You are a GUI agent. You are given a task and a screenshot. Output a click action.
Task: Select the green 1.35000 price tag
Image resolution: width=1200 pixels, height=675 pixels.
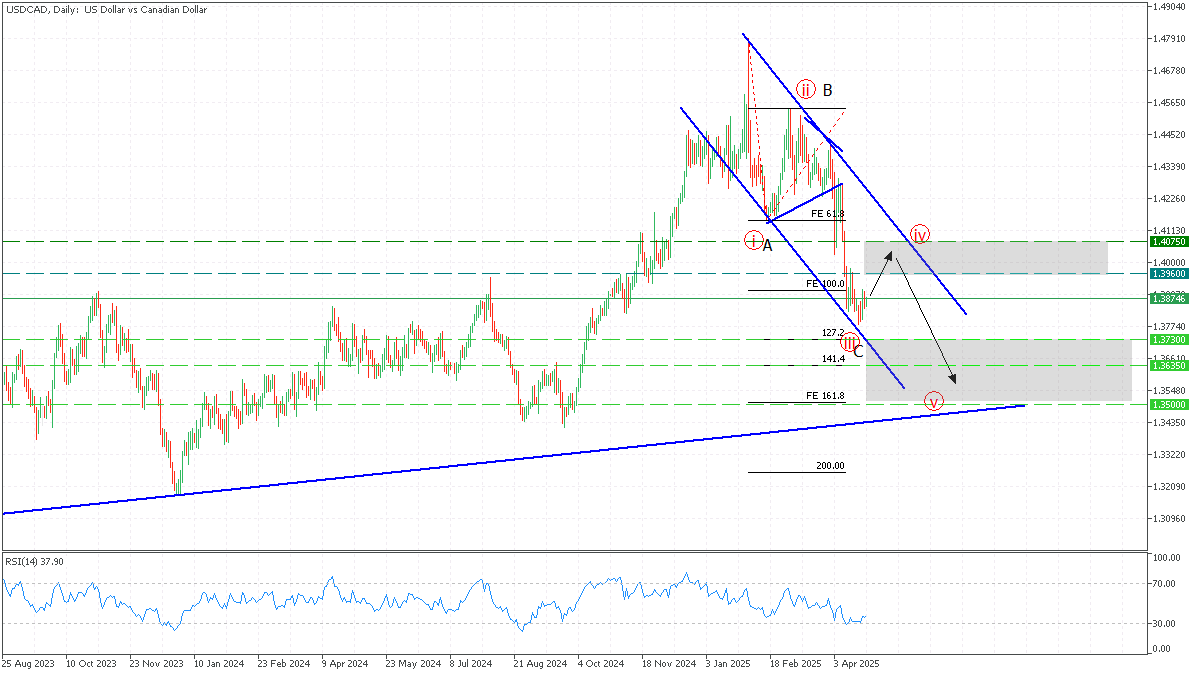point(1168,404)
